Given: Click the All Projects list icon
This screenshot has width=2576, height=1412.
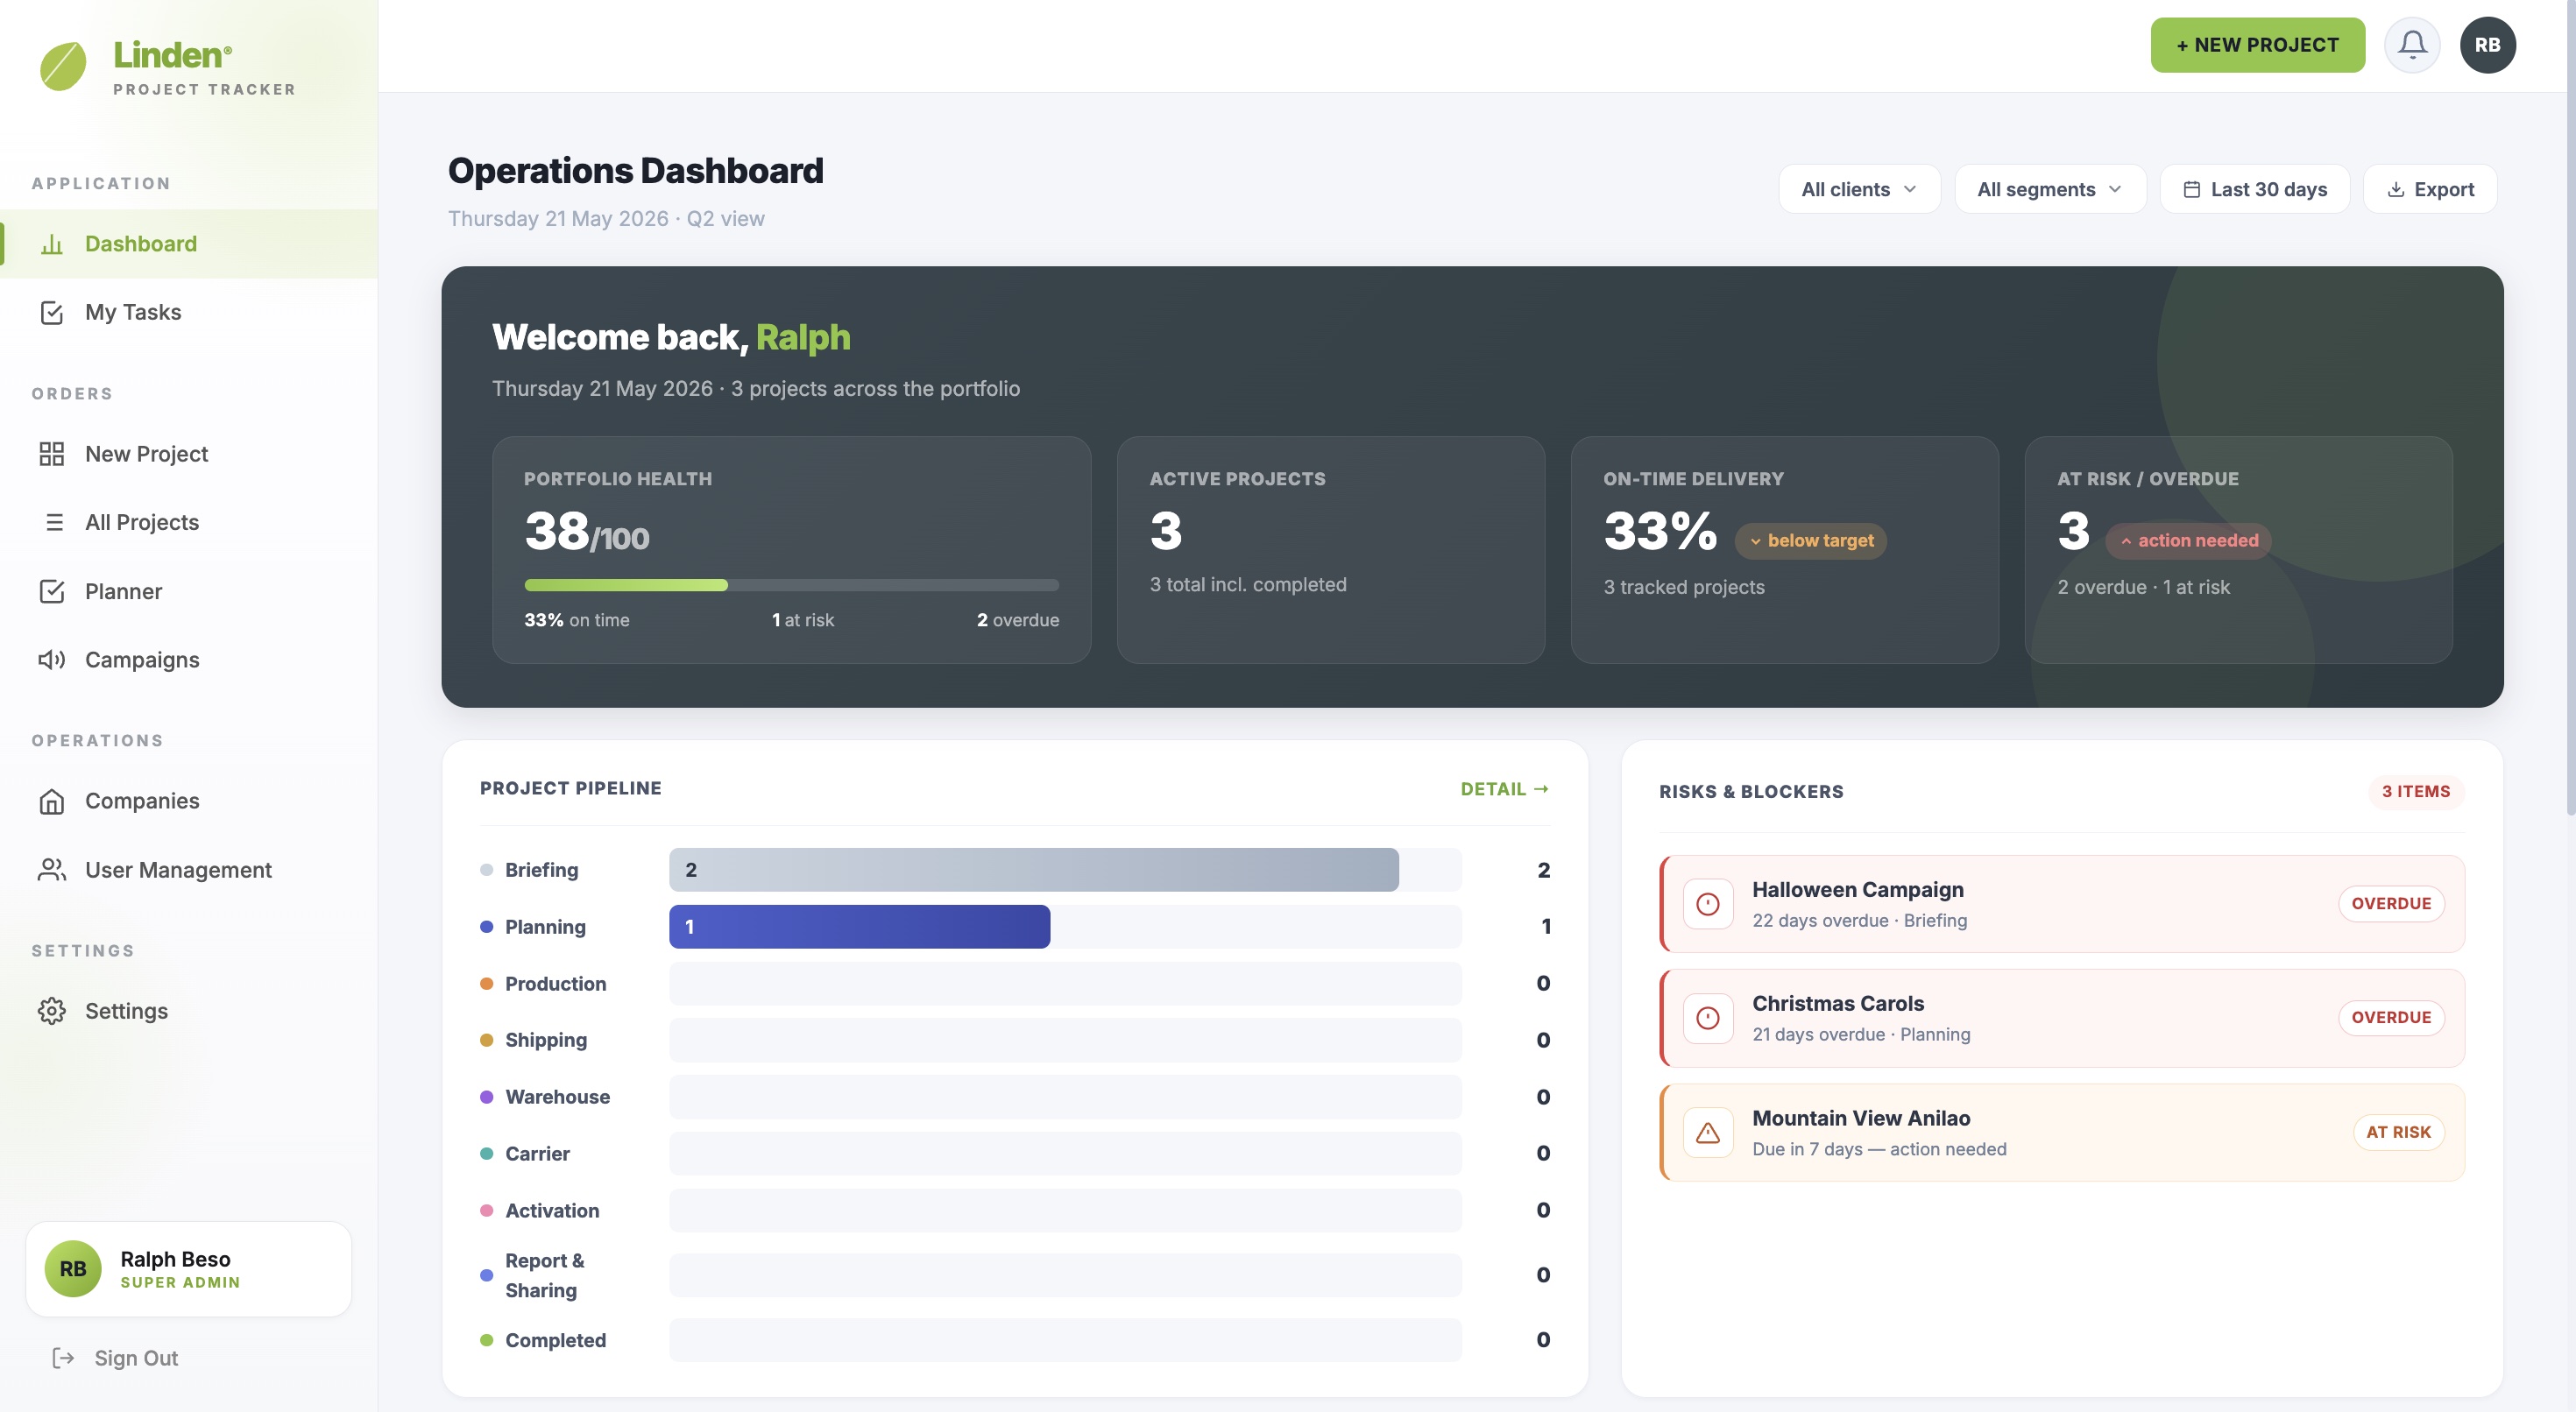Looking at the screenshot, I should click(x=54, y=522).
